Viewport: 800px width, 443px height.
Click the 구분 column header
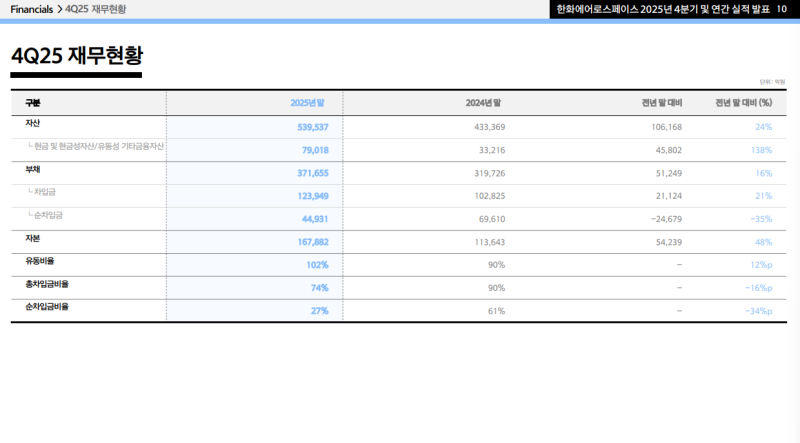(x=33, y=103)
